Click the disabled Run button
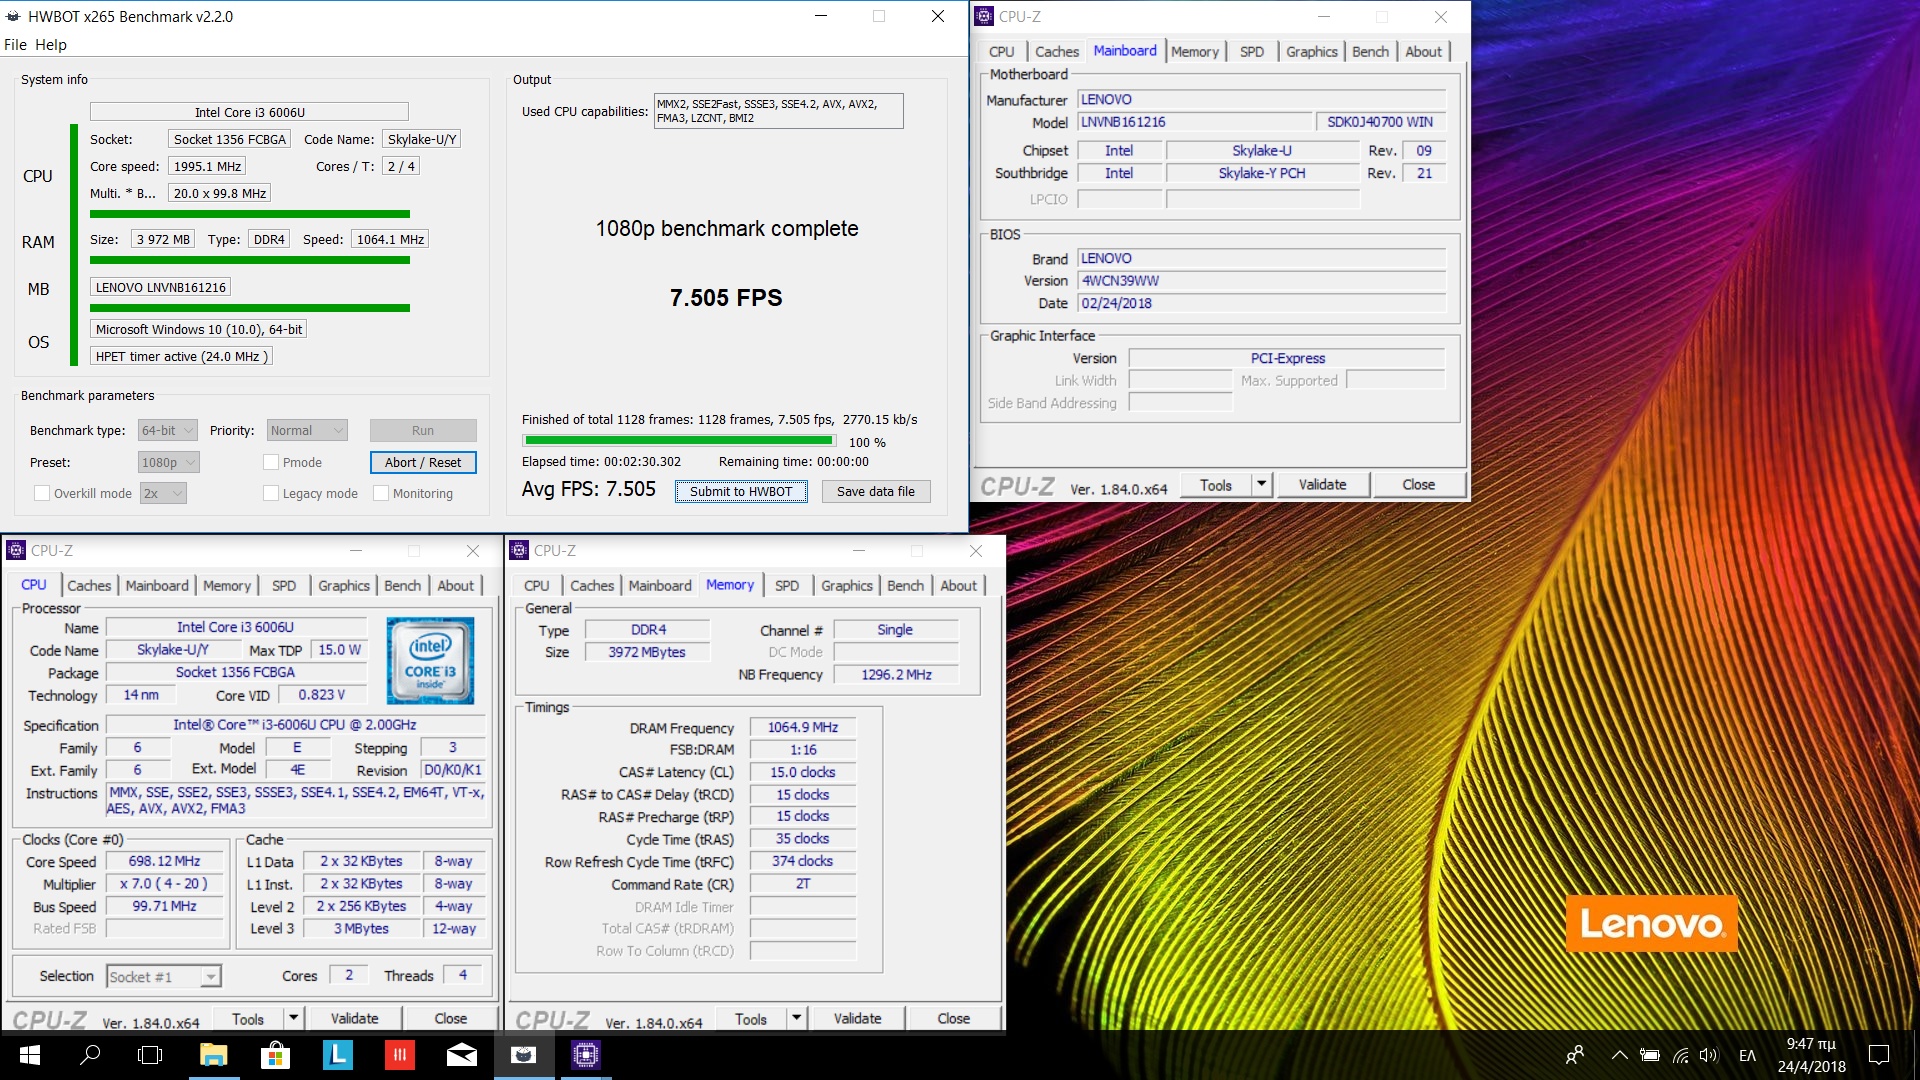The width and height of the screenshot is (1920, 1080). tap(423, 430)
